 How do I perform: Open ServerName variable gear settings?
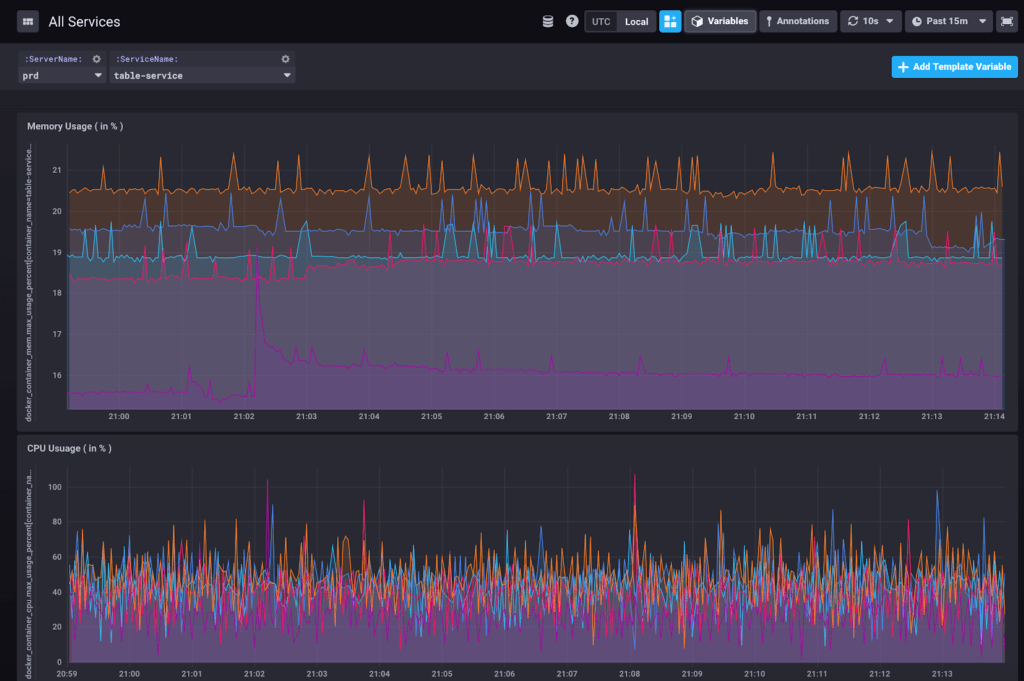click(97, 59)
